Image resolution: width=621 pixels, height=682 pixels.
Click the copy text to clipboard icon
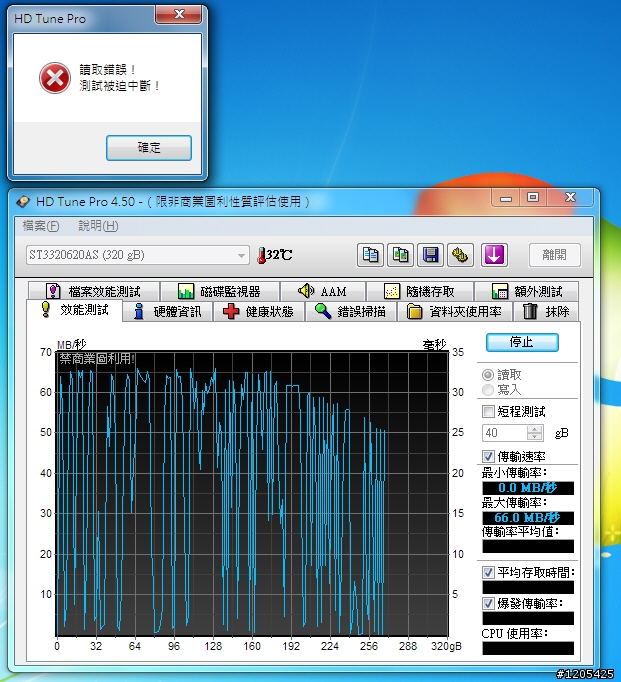point(370,255)
